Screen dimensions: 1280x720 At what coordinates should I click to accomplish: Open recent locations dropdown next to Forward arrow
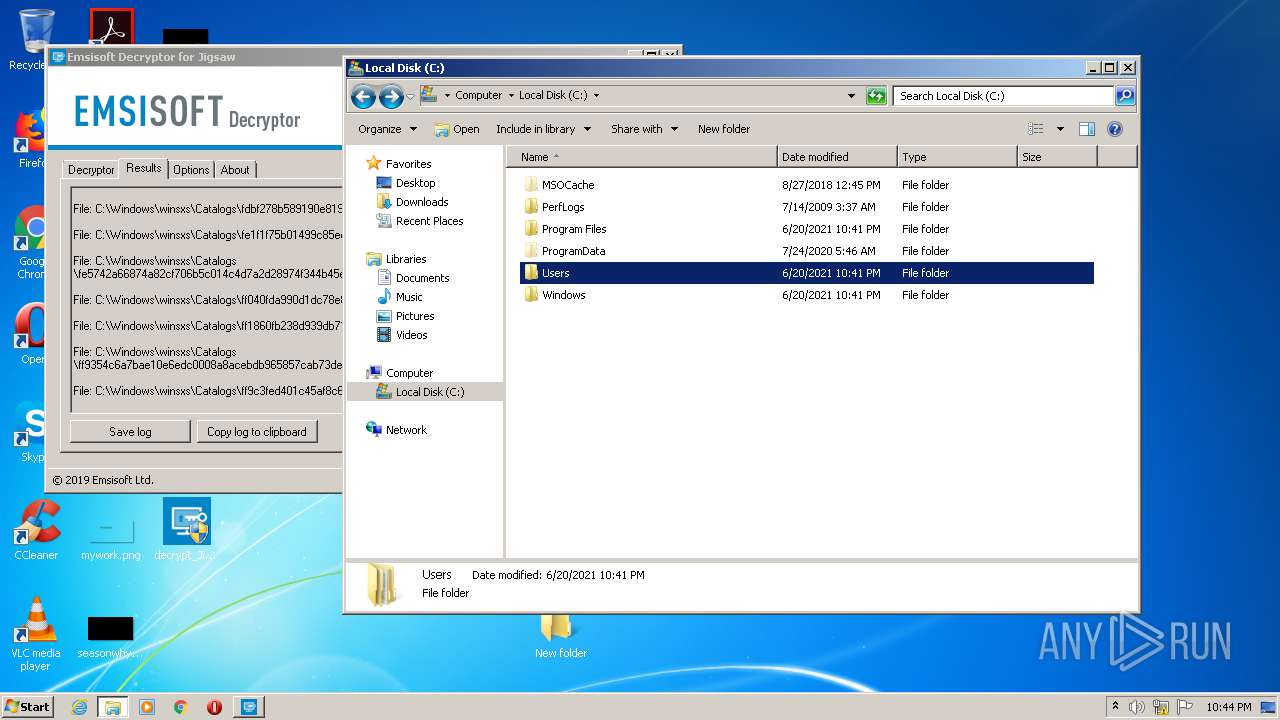pyautogui.click(x=410, y=96)
